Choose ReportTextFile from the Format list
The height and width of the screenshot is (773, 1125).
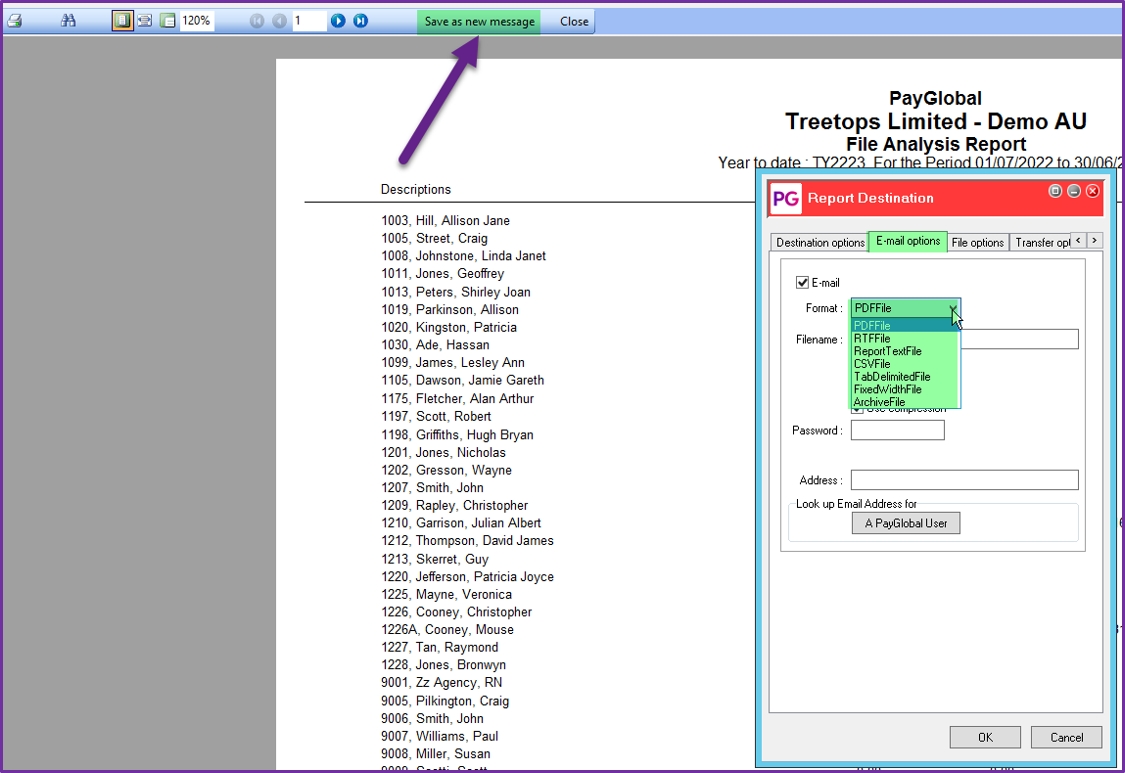click(904, 351)
